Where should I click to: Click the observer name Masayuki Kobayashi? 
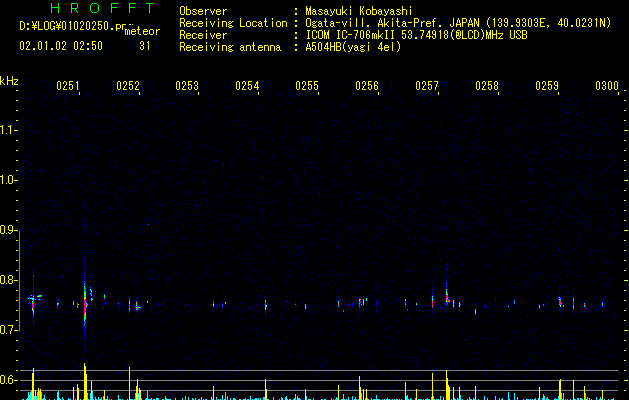coord(359,11)
